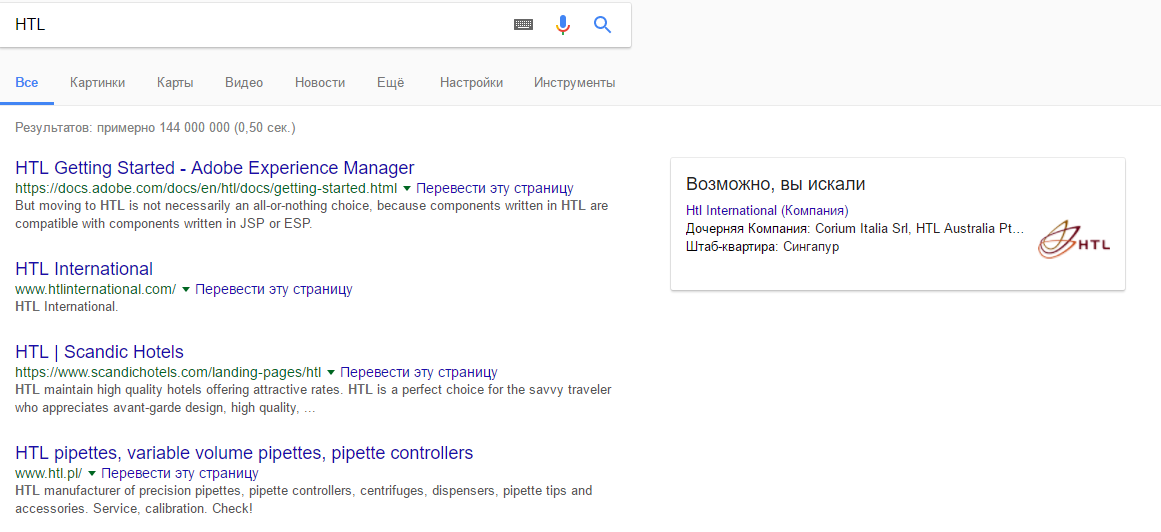The width and height of the screenshot is (1161, 532).
Task: Translate the Adobe getting-started page
Action: tap(495, 188)
